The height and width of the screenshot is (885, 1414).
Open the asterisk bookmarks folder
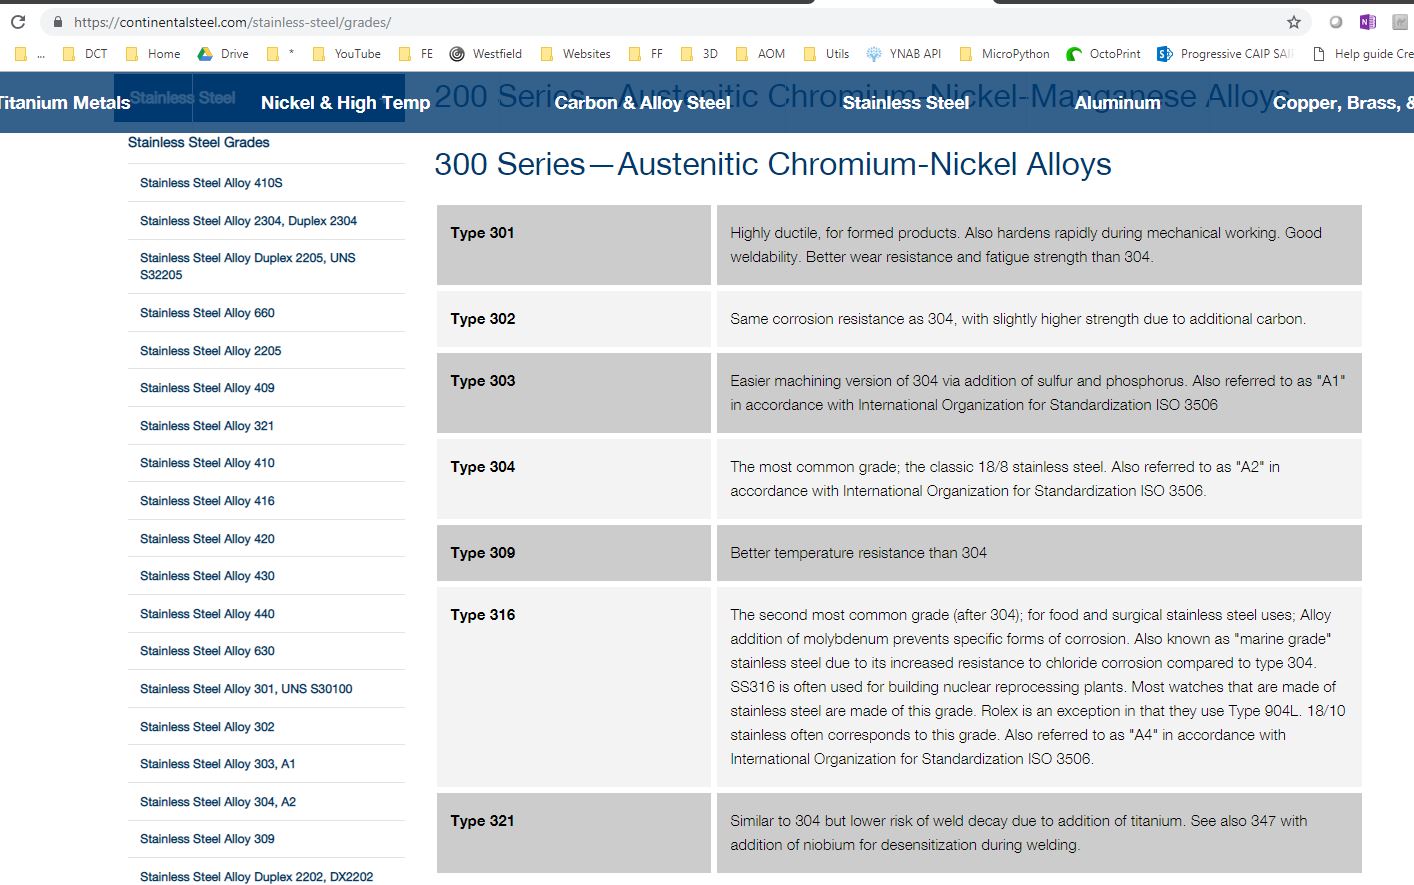coord(280,54)
